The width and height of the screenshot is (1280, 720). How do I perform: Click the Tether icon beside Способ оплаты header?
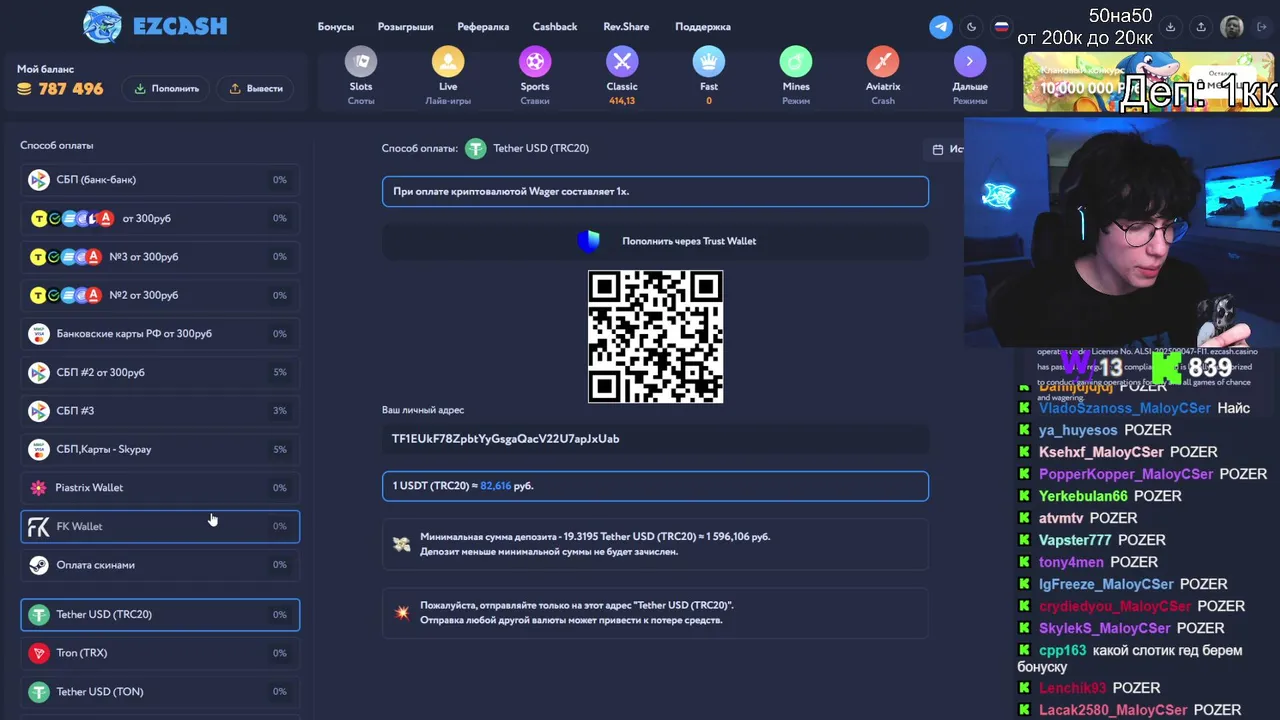(475, 148)
